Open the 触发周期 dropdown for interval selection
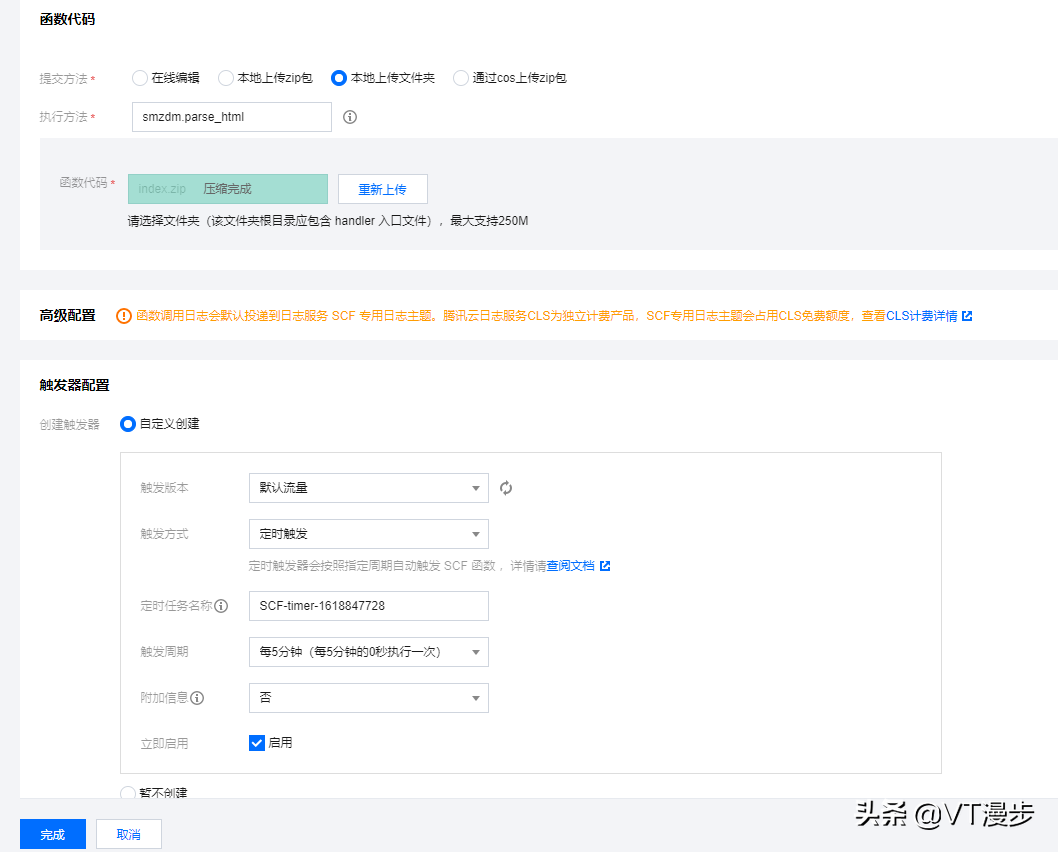 (x=368, y=651)
